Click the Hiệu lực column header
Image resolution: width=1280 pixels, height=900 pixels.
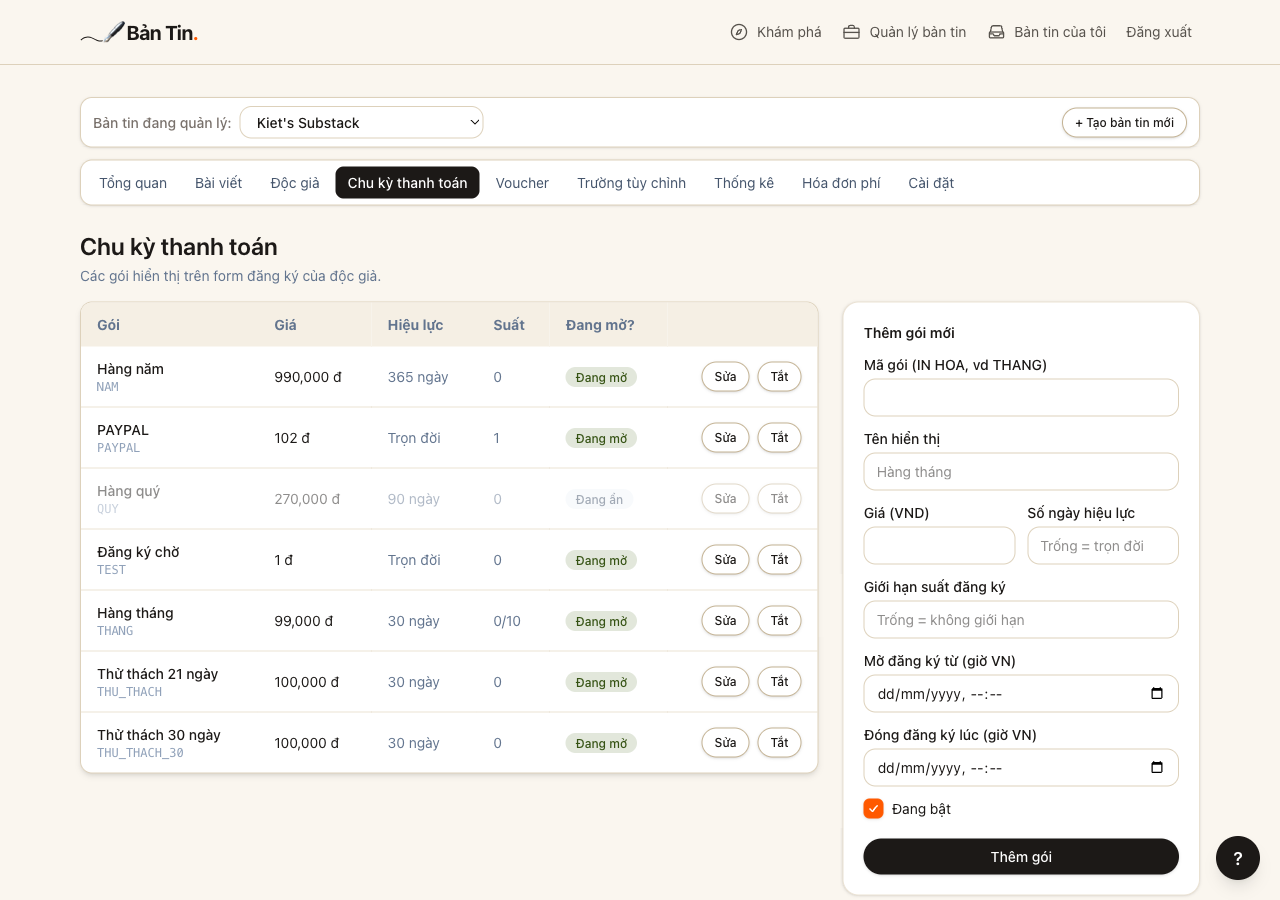coord(415,325)
